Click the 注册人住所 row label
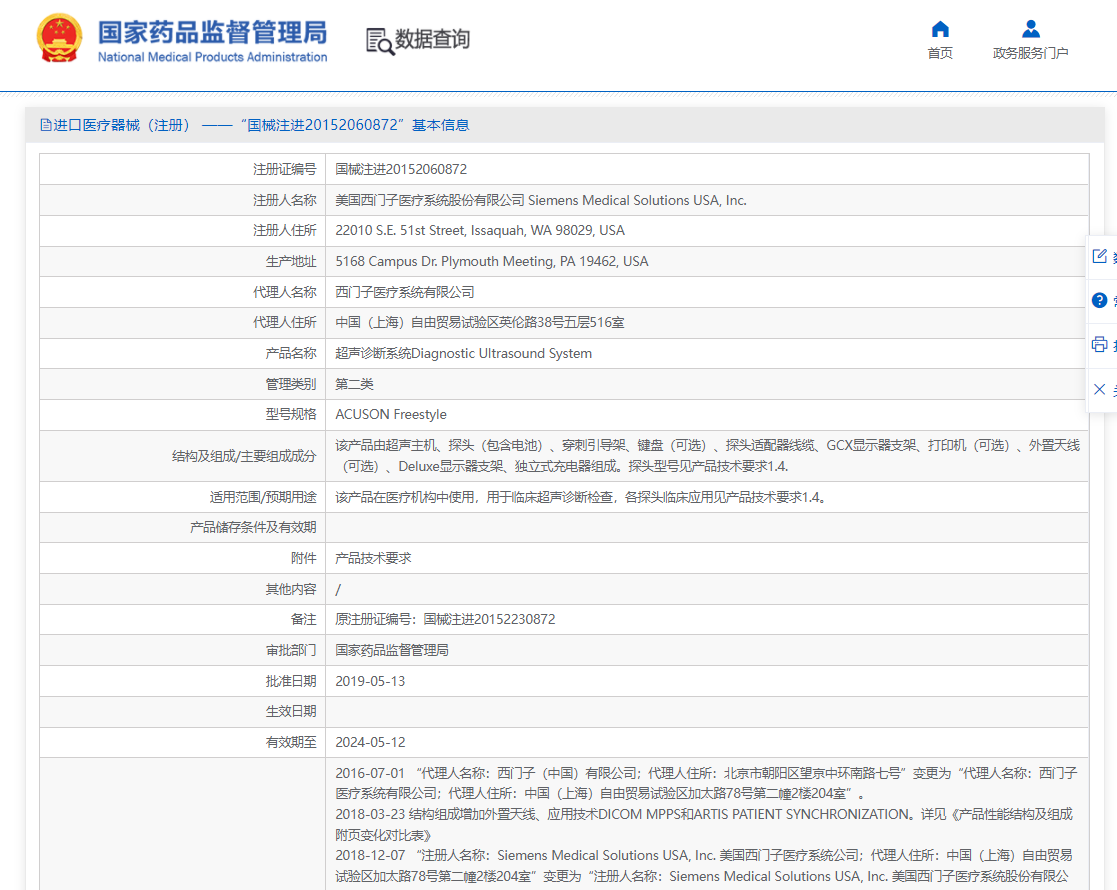The width and height of the screenshot is (1117, 890). (x=284, y=231)
